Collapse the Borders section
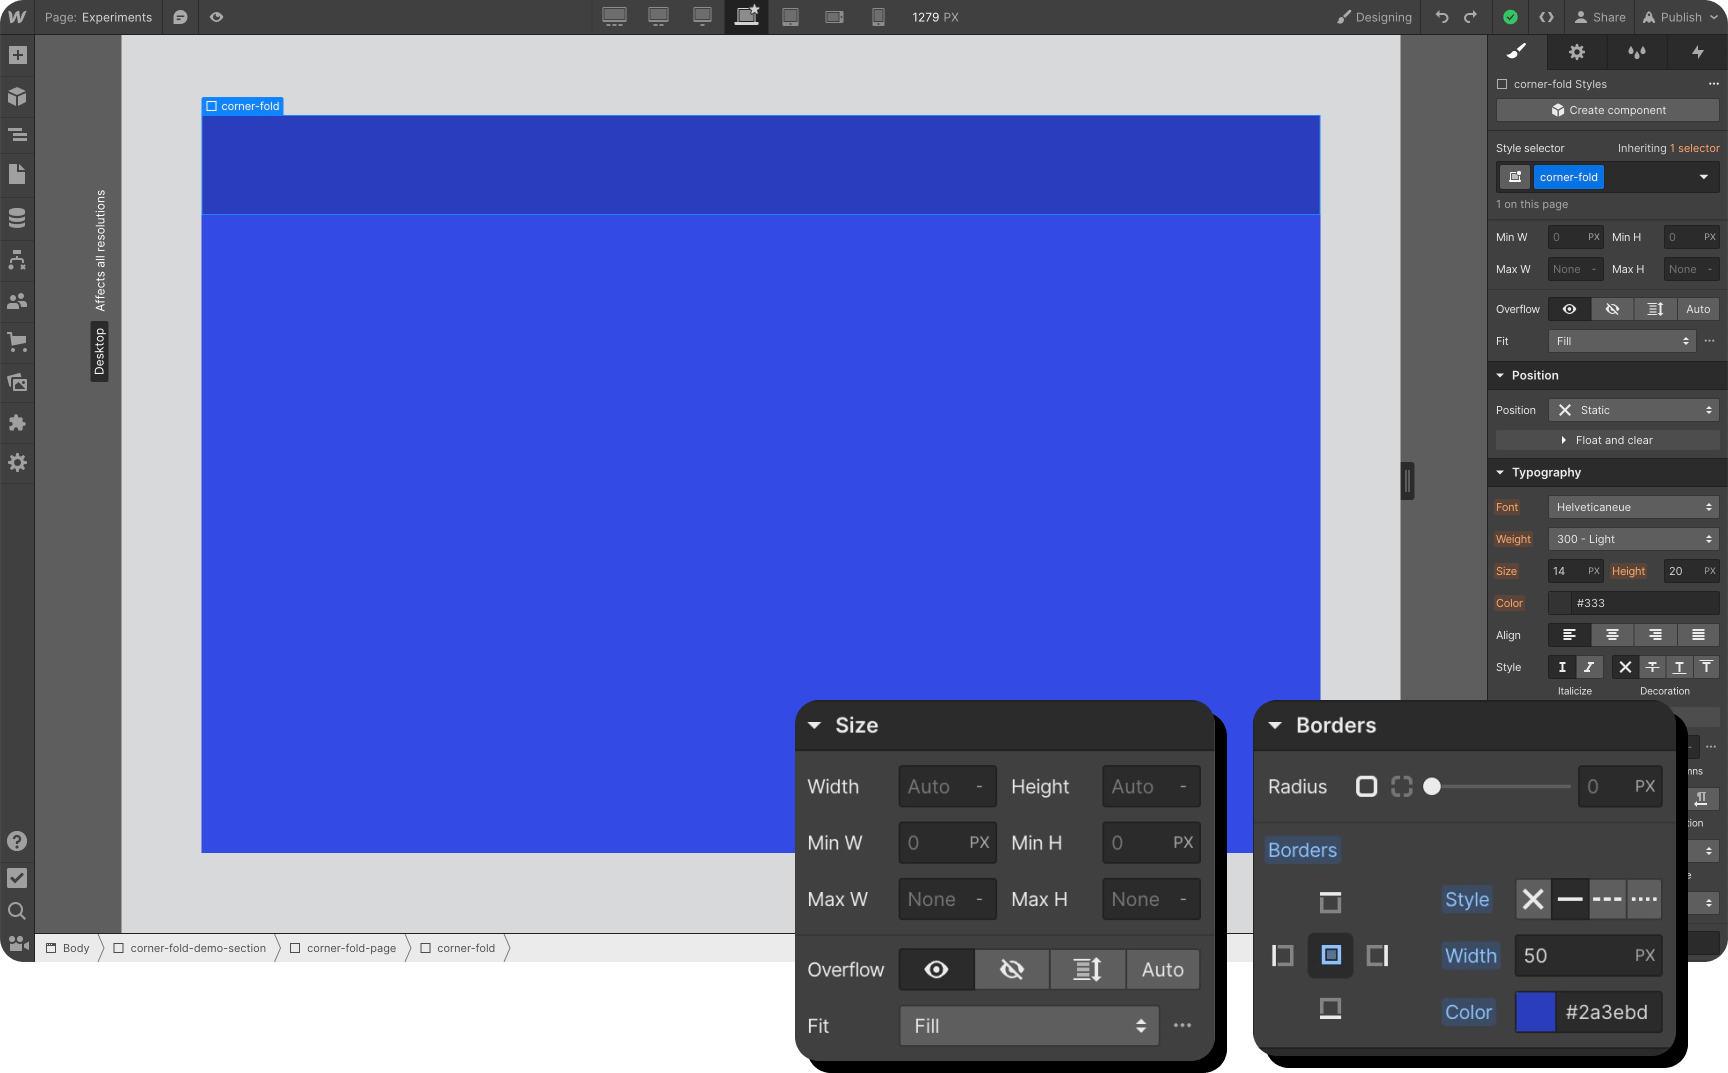Screen dimensions: 1728x1073 [x=1276, y=725]
